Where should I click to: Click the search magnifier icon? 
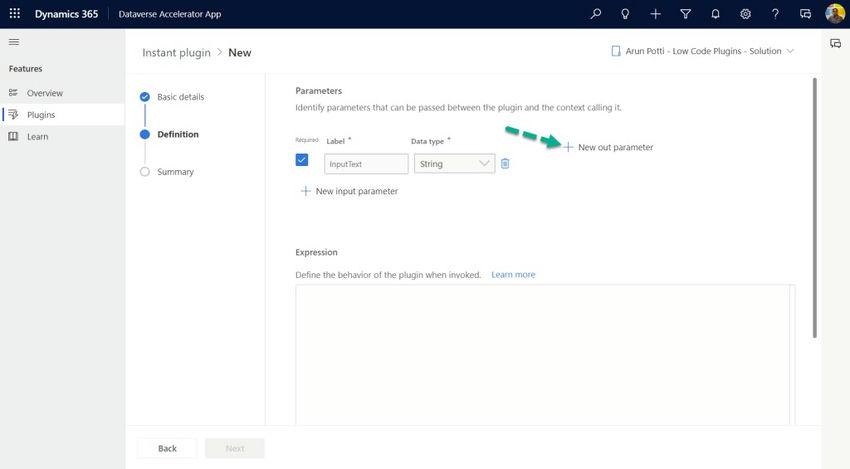(596, 14)
